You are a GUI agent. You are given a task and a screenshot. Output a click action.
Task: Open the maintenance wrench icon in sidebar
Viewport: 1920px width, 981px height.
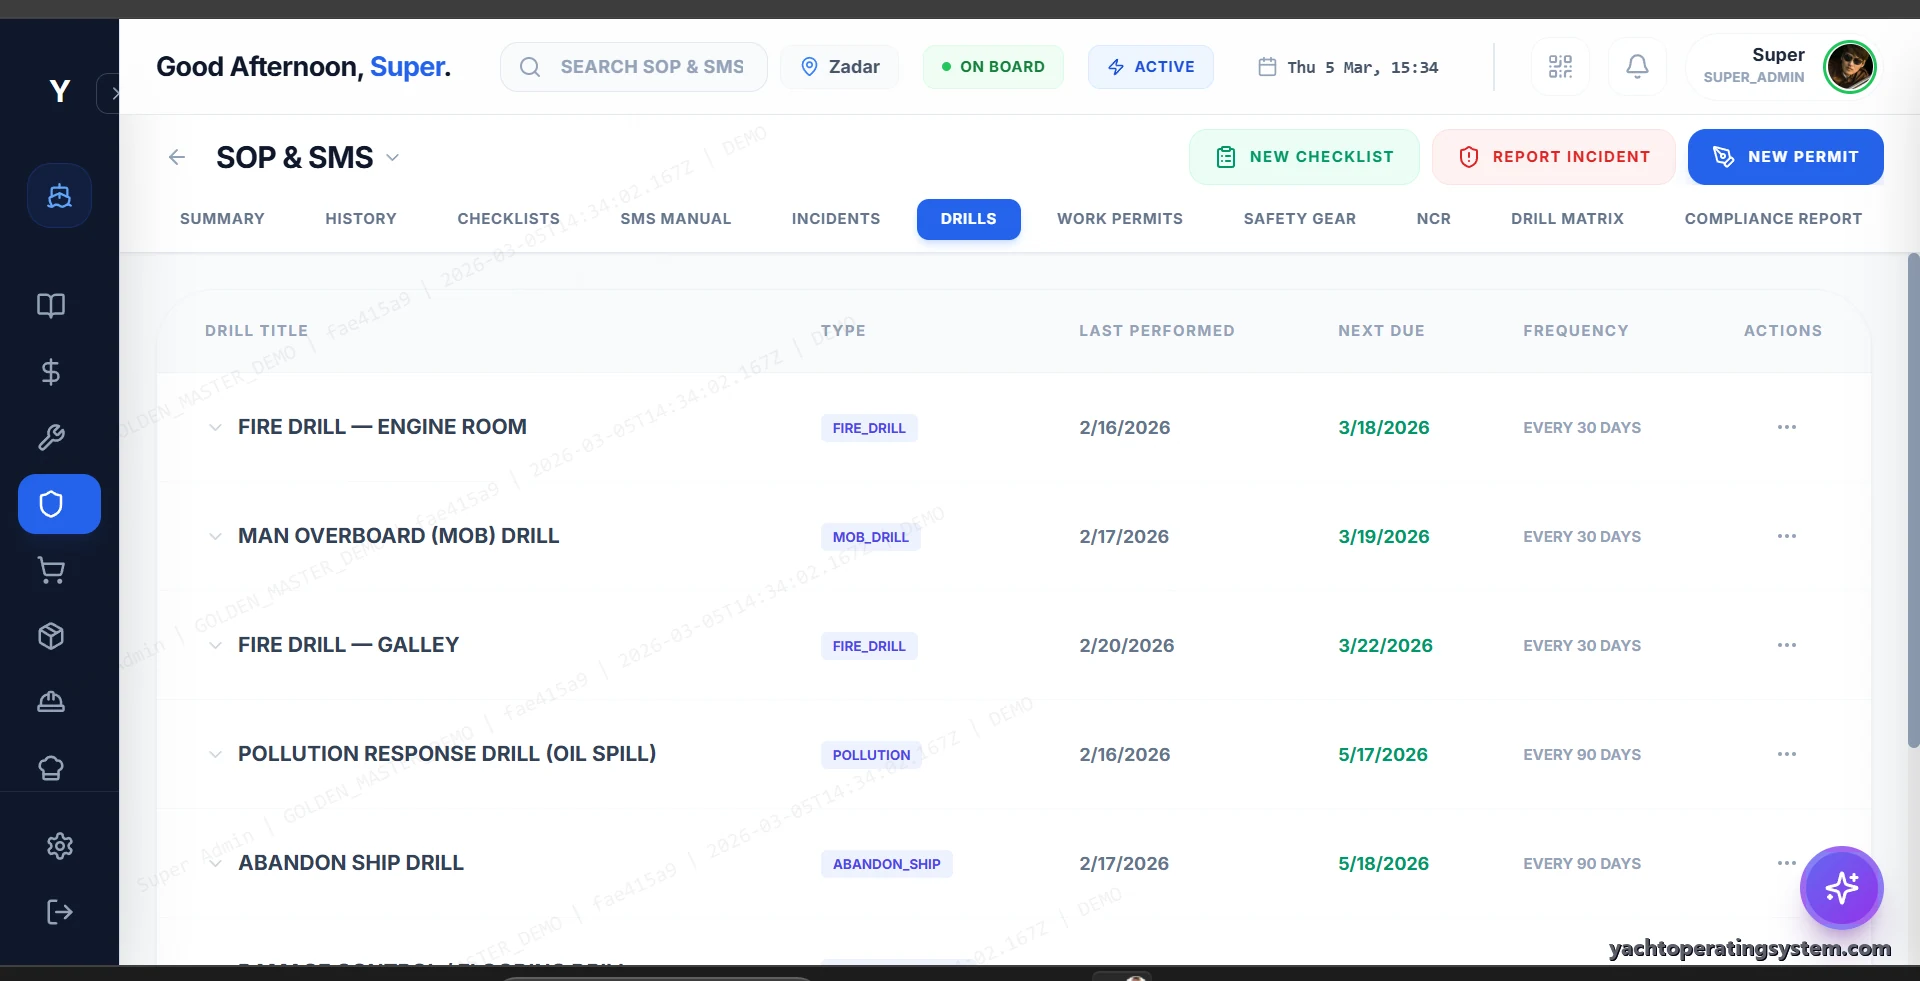point(51,438)
